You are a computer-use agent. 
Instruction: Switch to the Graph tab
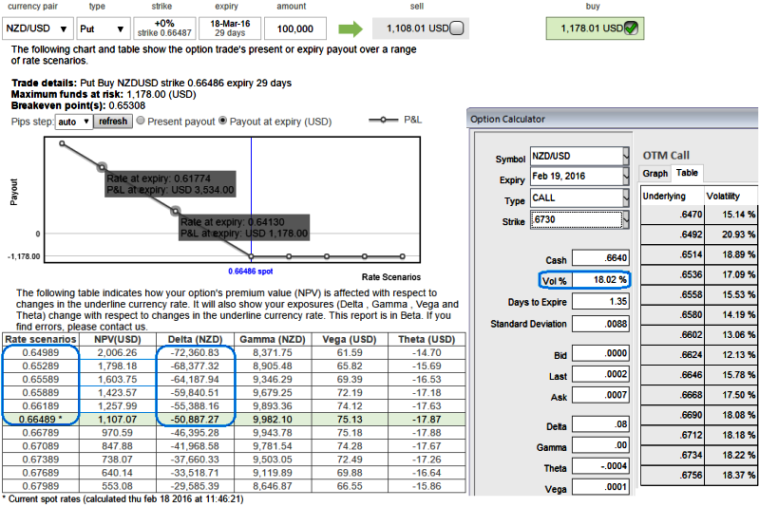click(x=656, y=173)
